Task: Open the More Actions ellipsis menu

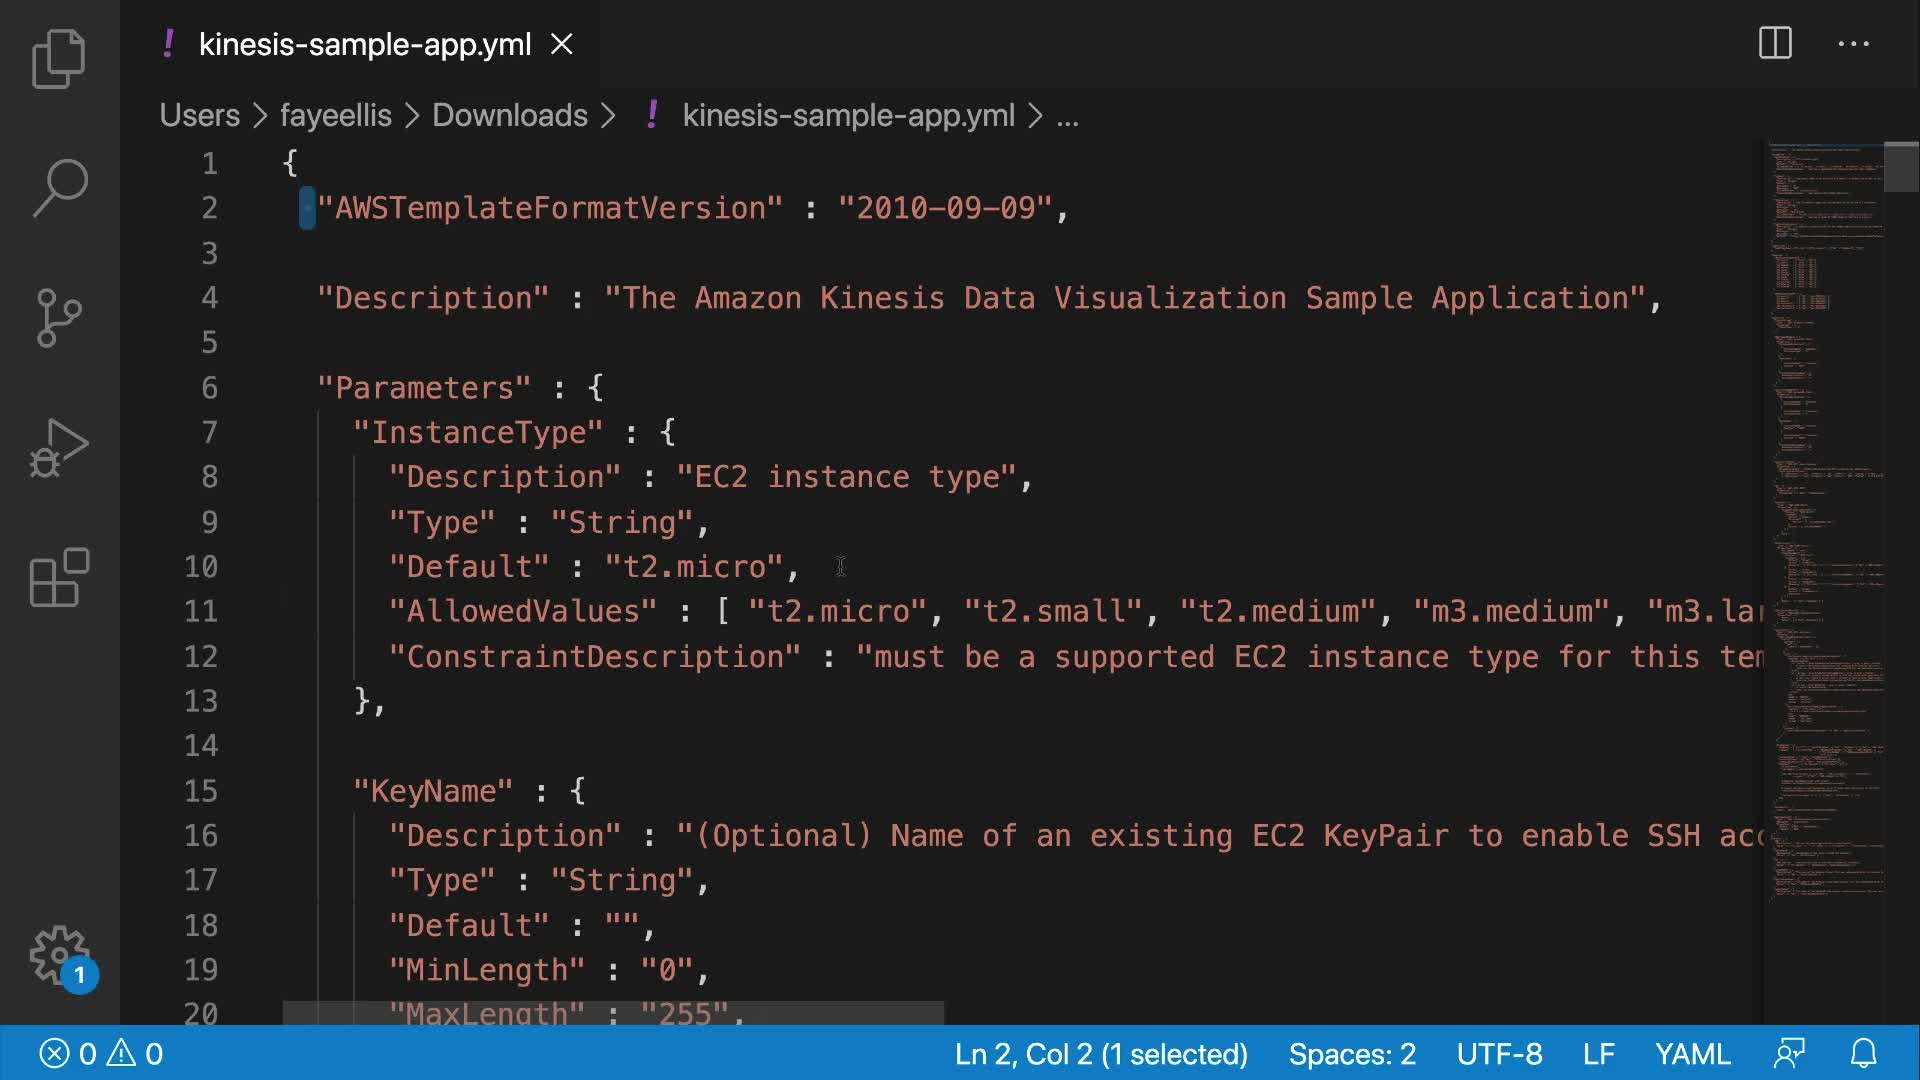Action: (x=1853, y=44)
